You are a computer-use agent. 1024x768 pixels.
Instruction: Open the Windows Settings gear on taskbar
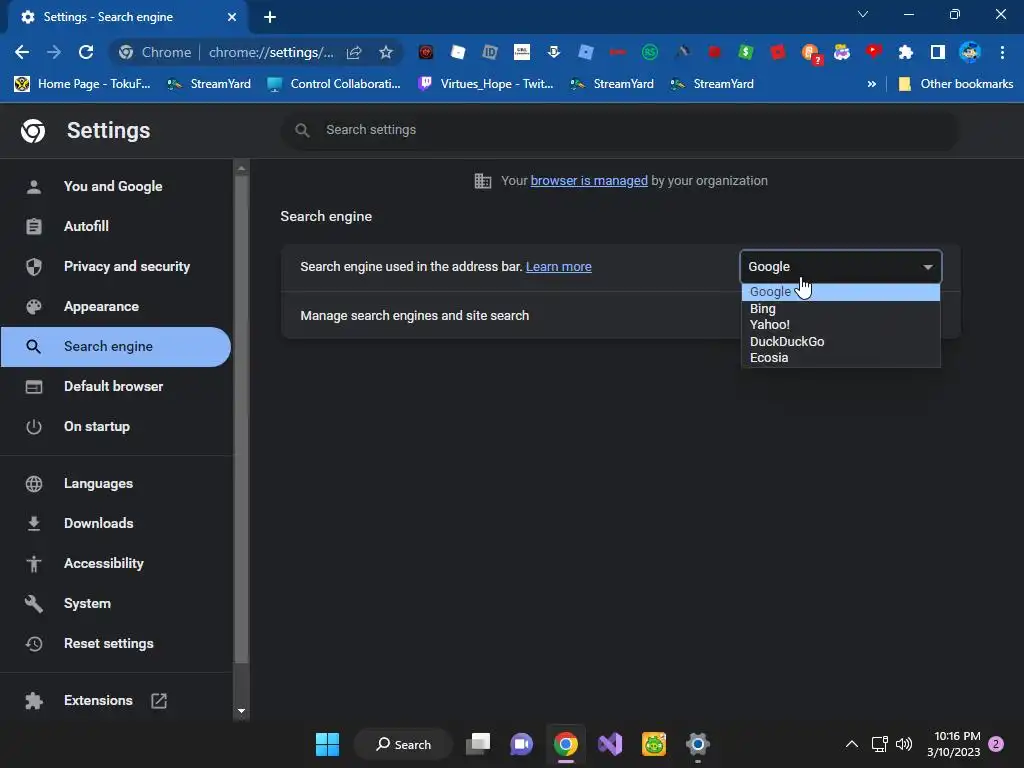click(x=697, y=744)
